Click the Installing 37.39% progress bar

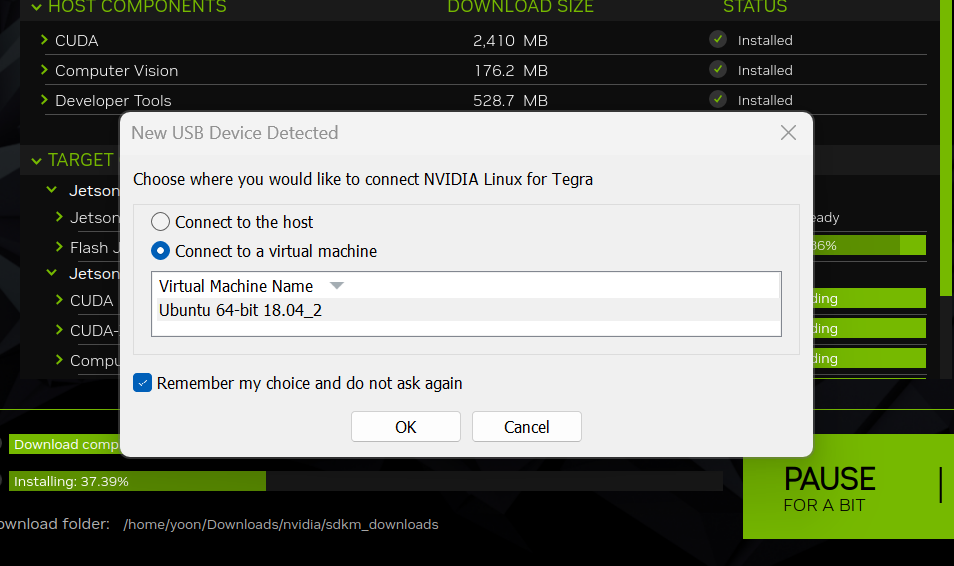coord(365,481)
